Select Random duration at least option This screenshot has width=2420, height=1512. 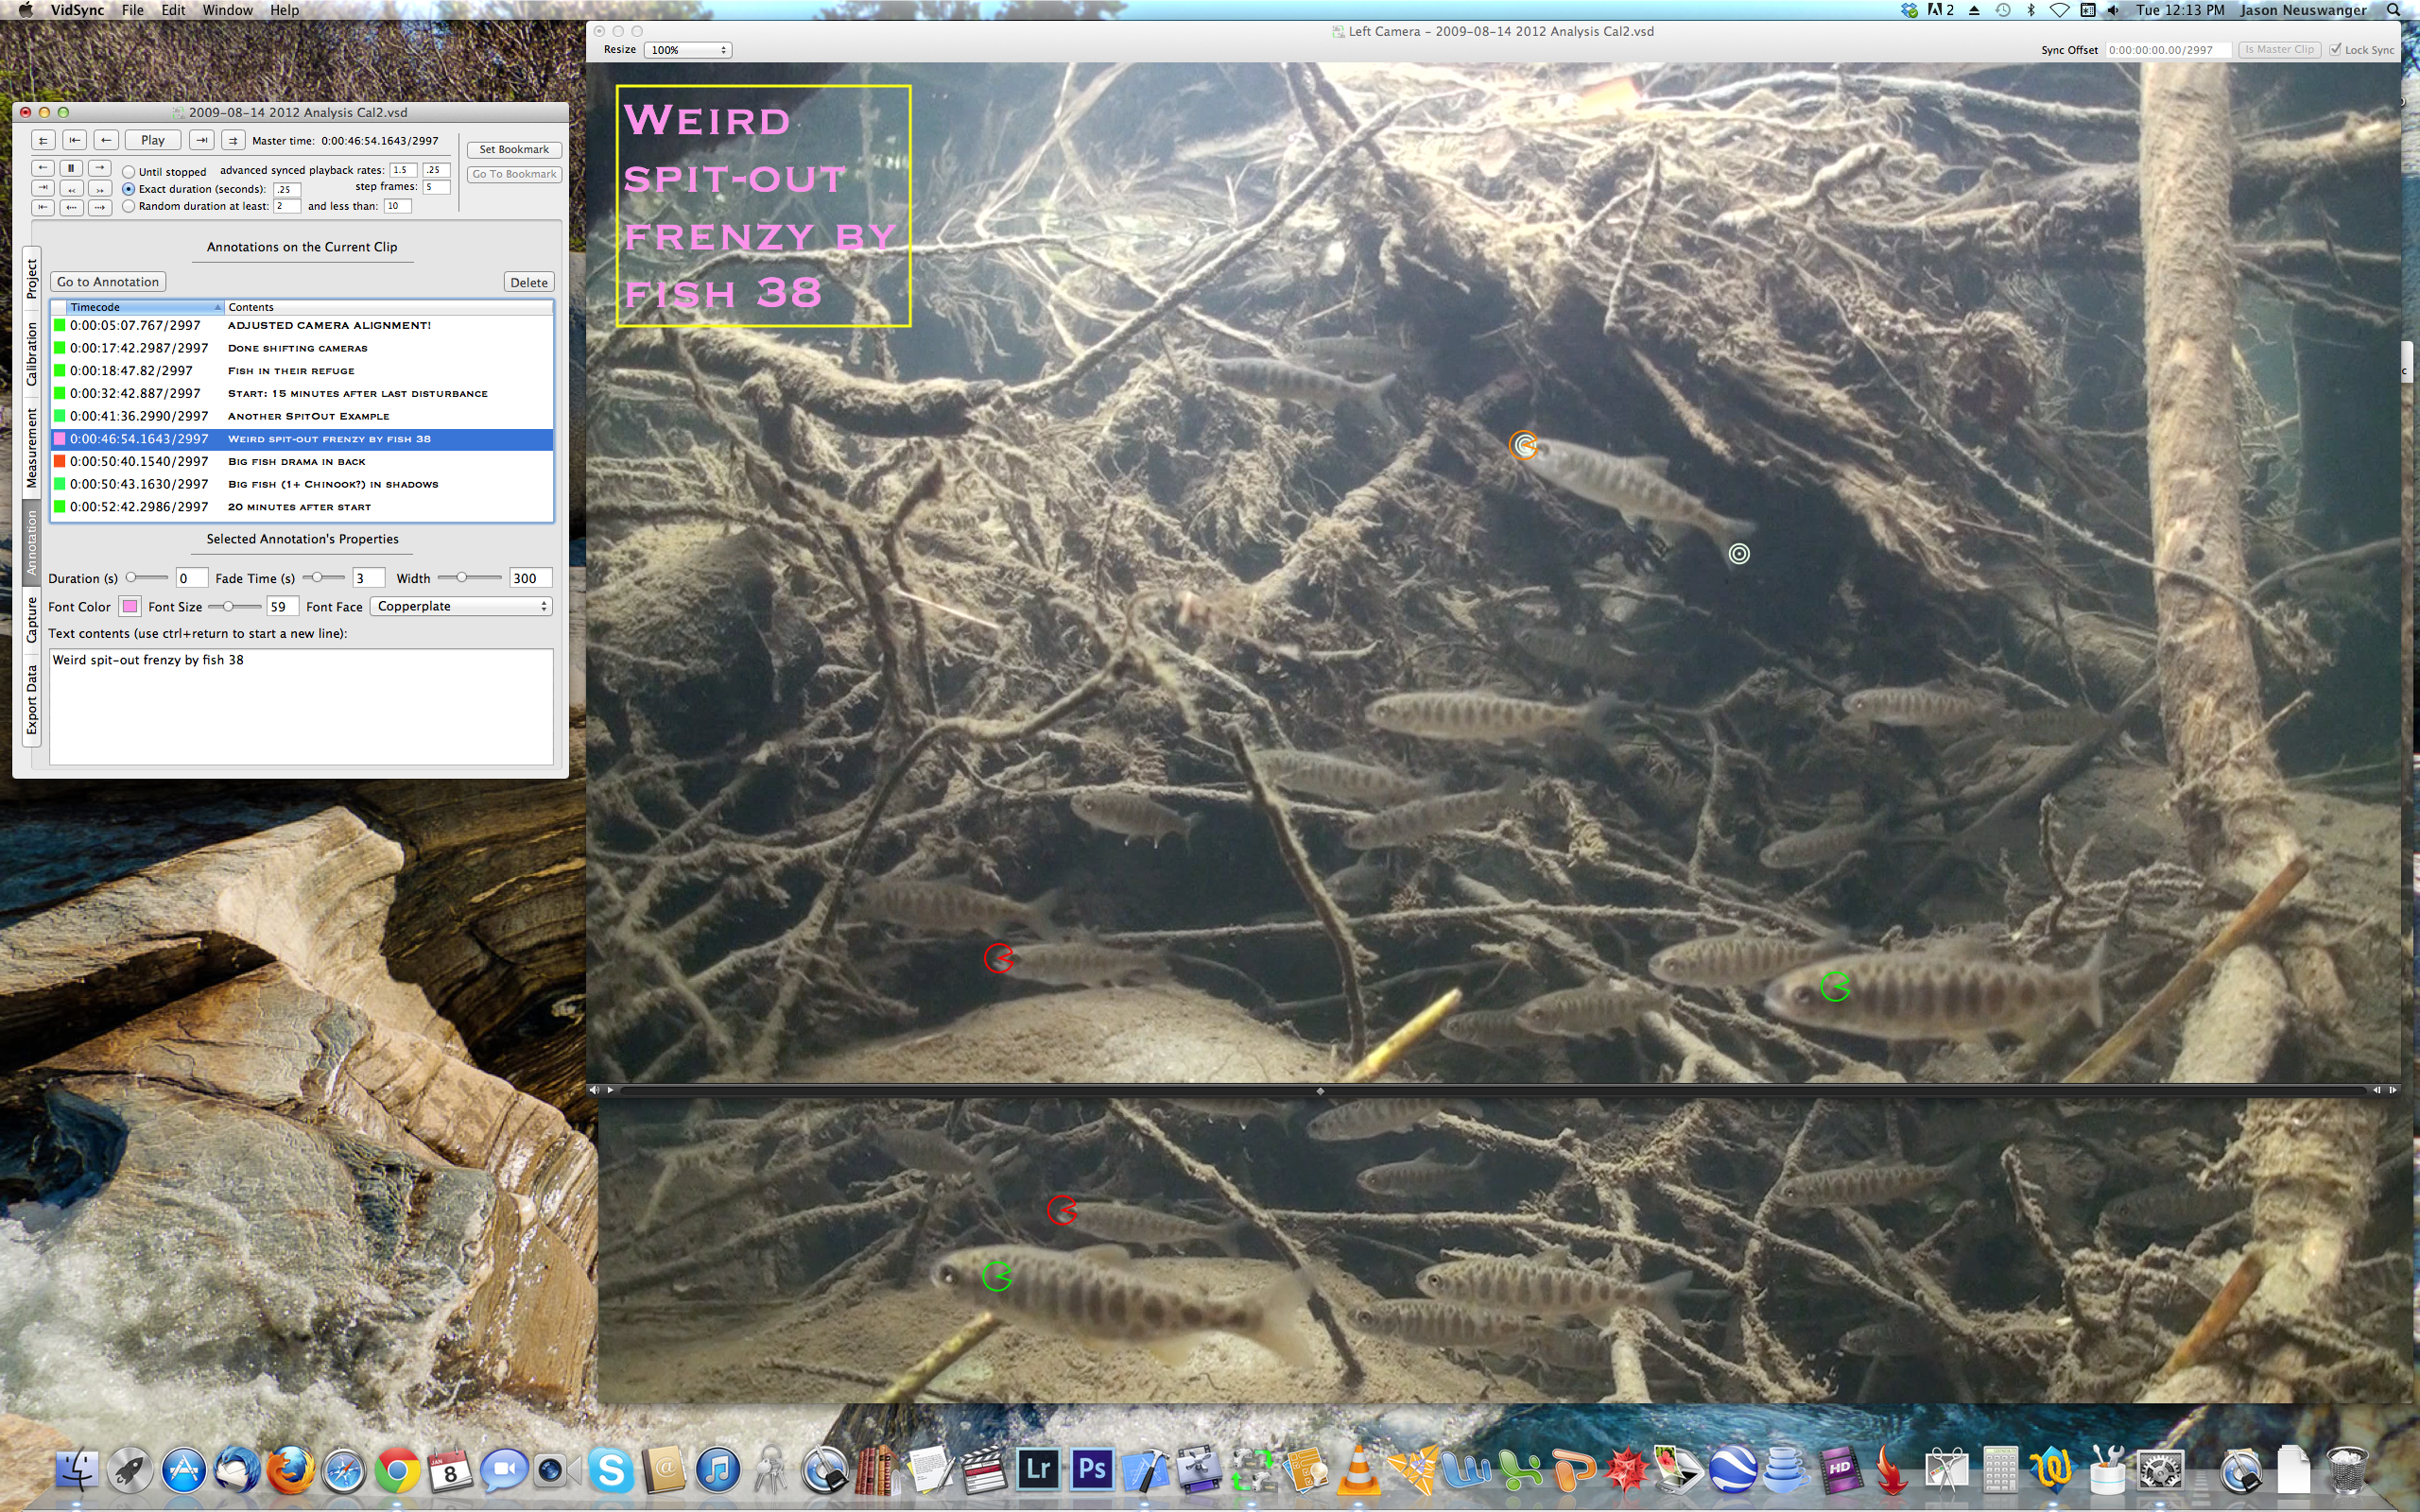[x=129, y=206]
